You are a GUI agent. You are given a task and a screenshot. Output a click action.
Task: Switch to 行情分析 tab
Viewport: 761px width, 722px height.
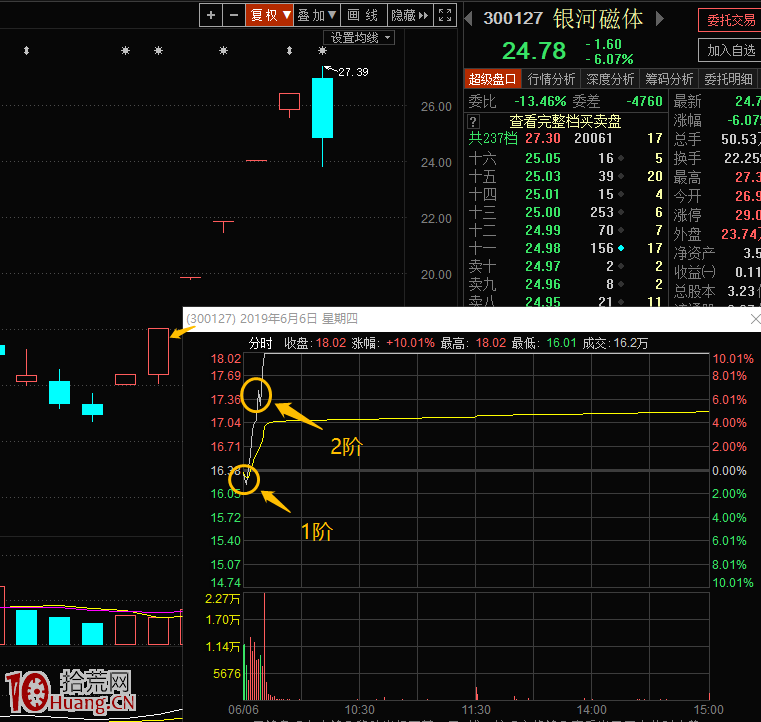551,79
